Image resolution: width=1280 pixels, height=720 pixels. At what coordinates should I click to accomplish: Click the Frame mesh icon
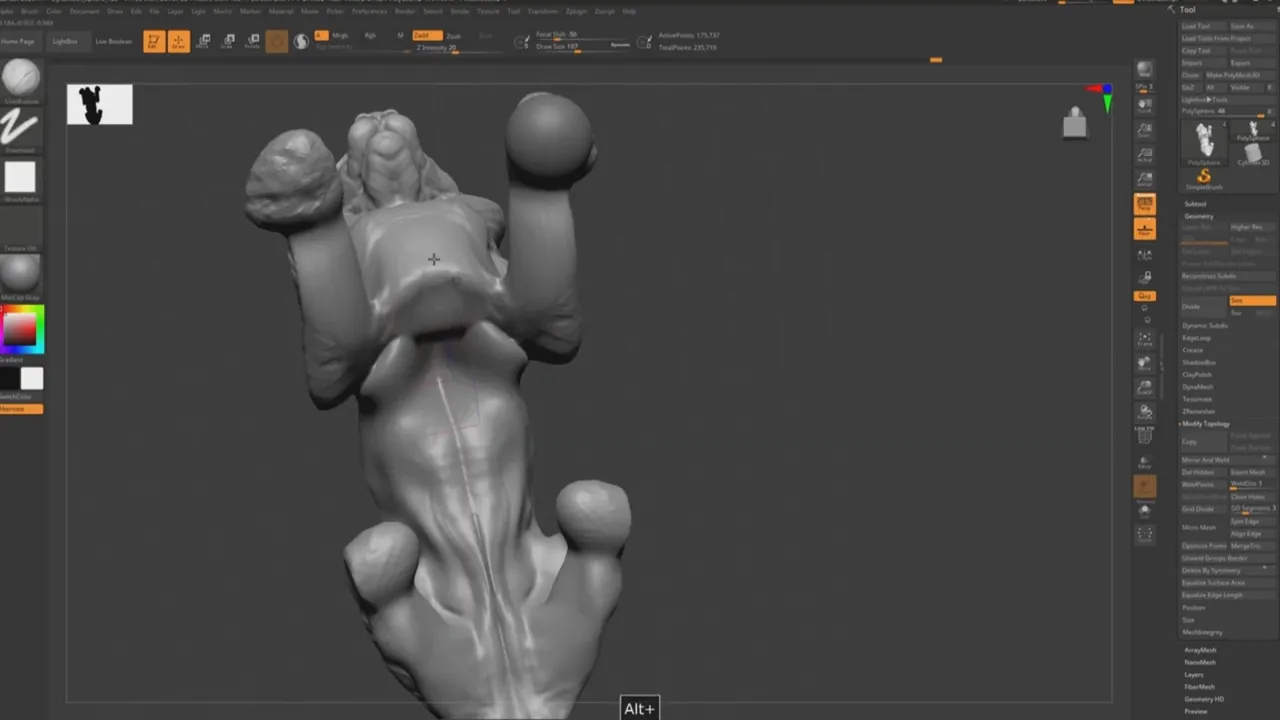(x=1145, y=338)
